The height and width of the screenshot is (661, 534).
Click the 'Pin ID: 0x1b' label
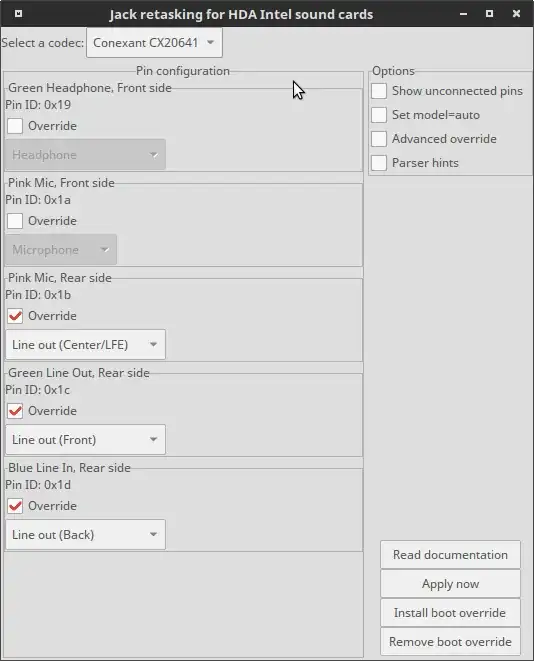pyautogui.click(x=38, y=295)
